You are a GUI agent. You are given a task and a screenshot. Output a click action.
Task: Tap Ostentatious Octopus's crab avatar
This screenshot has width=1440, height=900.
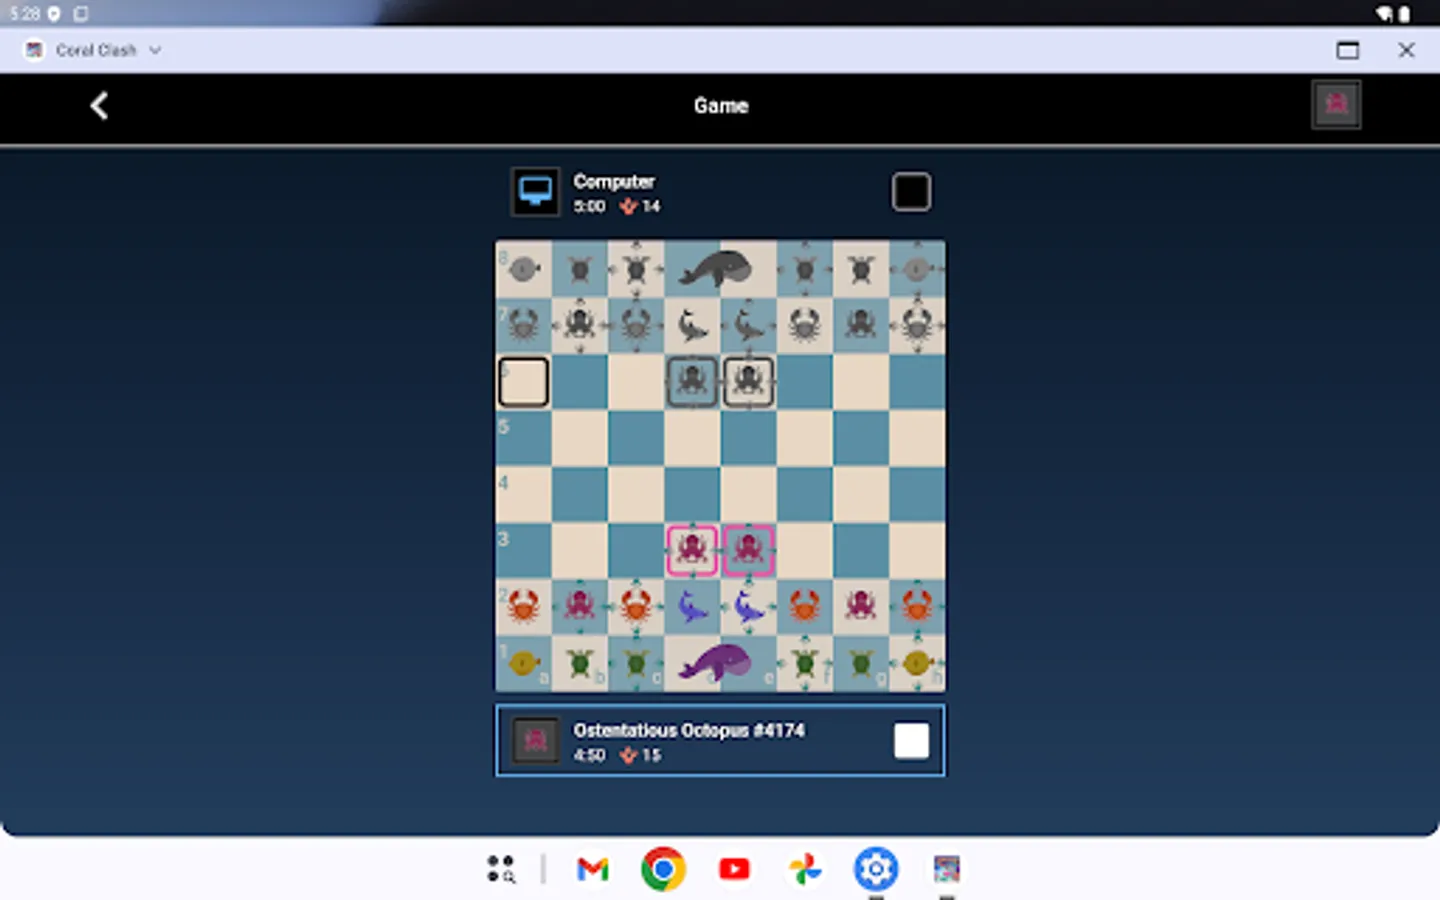pyautogui.click(x=535, y=740)
